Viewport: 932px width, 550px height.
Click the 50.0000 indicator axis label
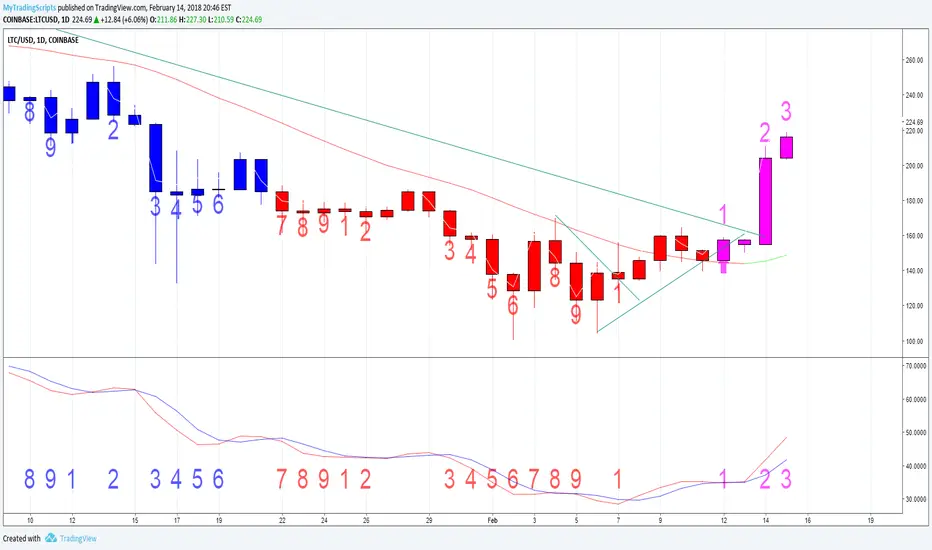(x=915, y=432)
